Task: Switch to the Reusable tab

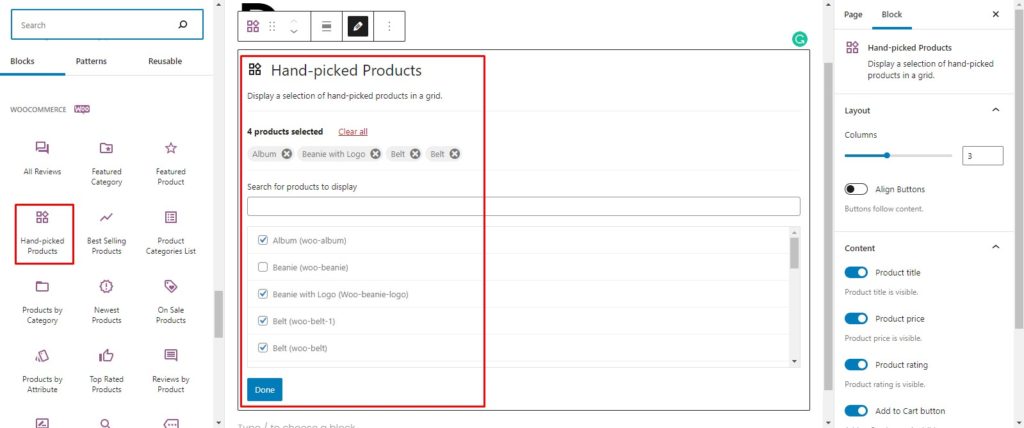Action: [x=165, y=61]
